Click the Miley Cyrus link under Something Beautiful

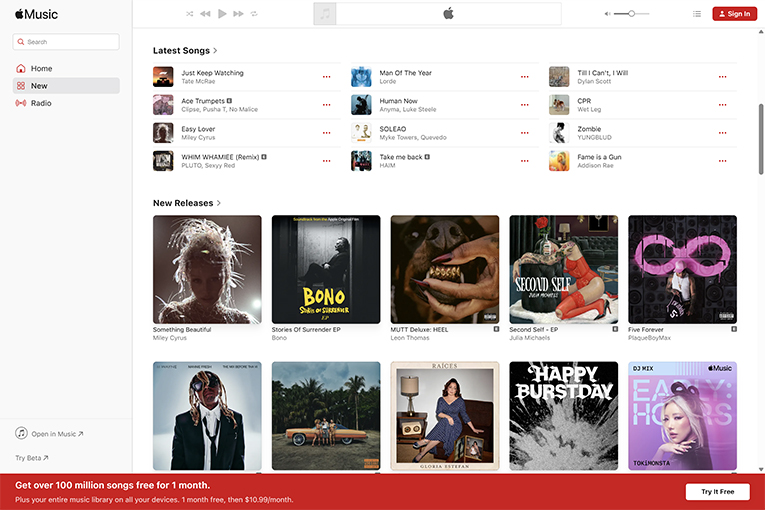coord(170,338)
